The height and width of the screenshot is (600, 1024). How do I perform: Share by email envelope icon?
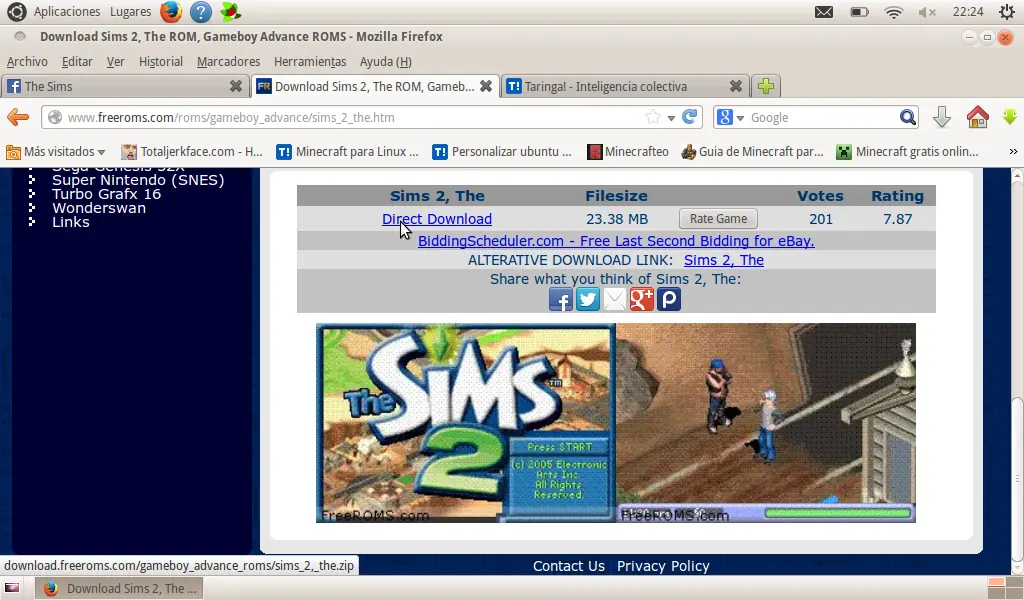[614, 300]
